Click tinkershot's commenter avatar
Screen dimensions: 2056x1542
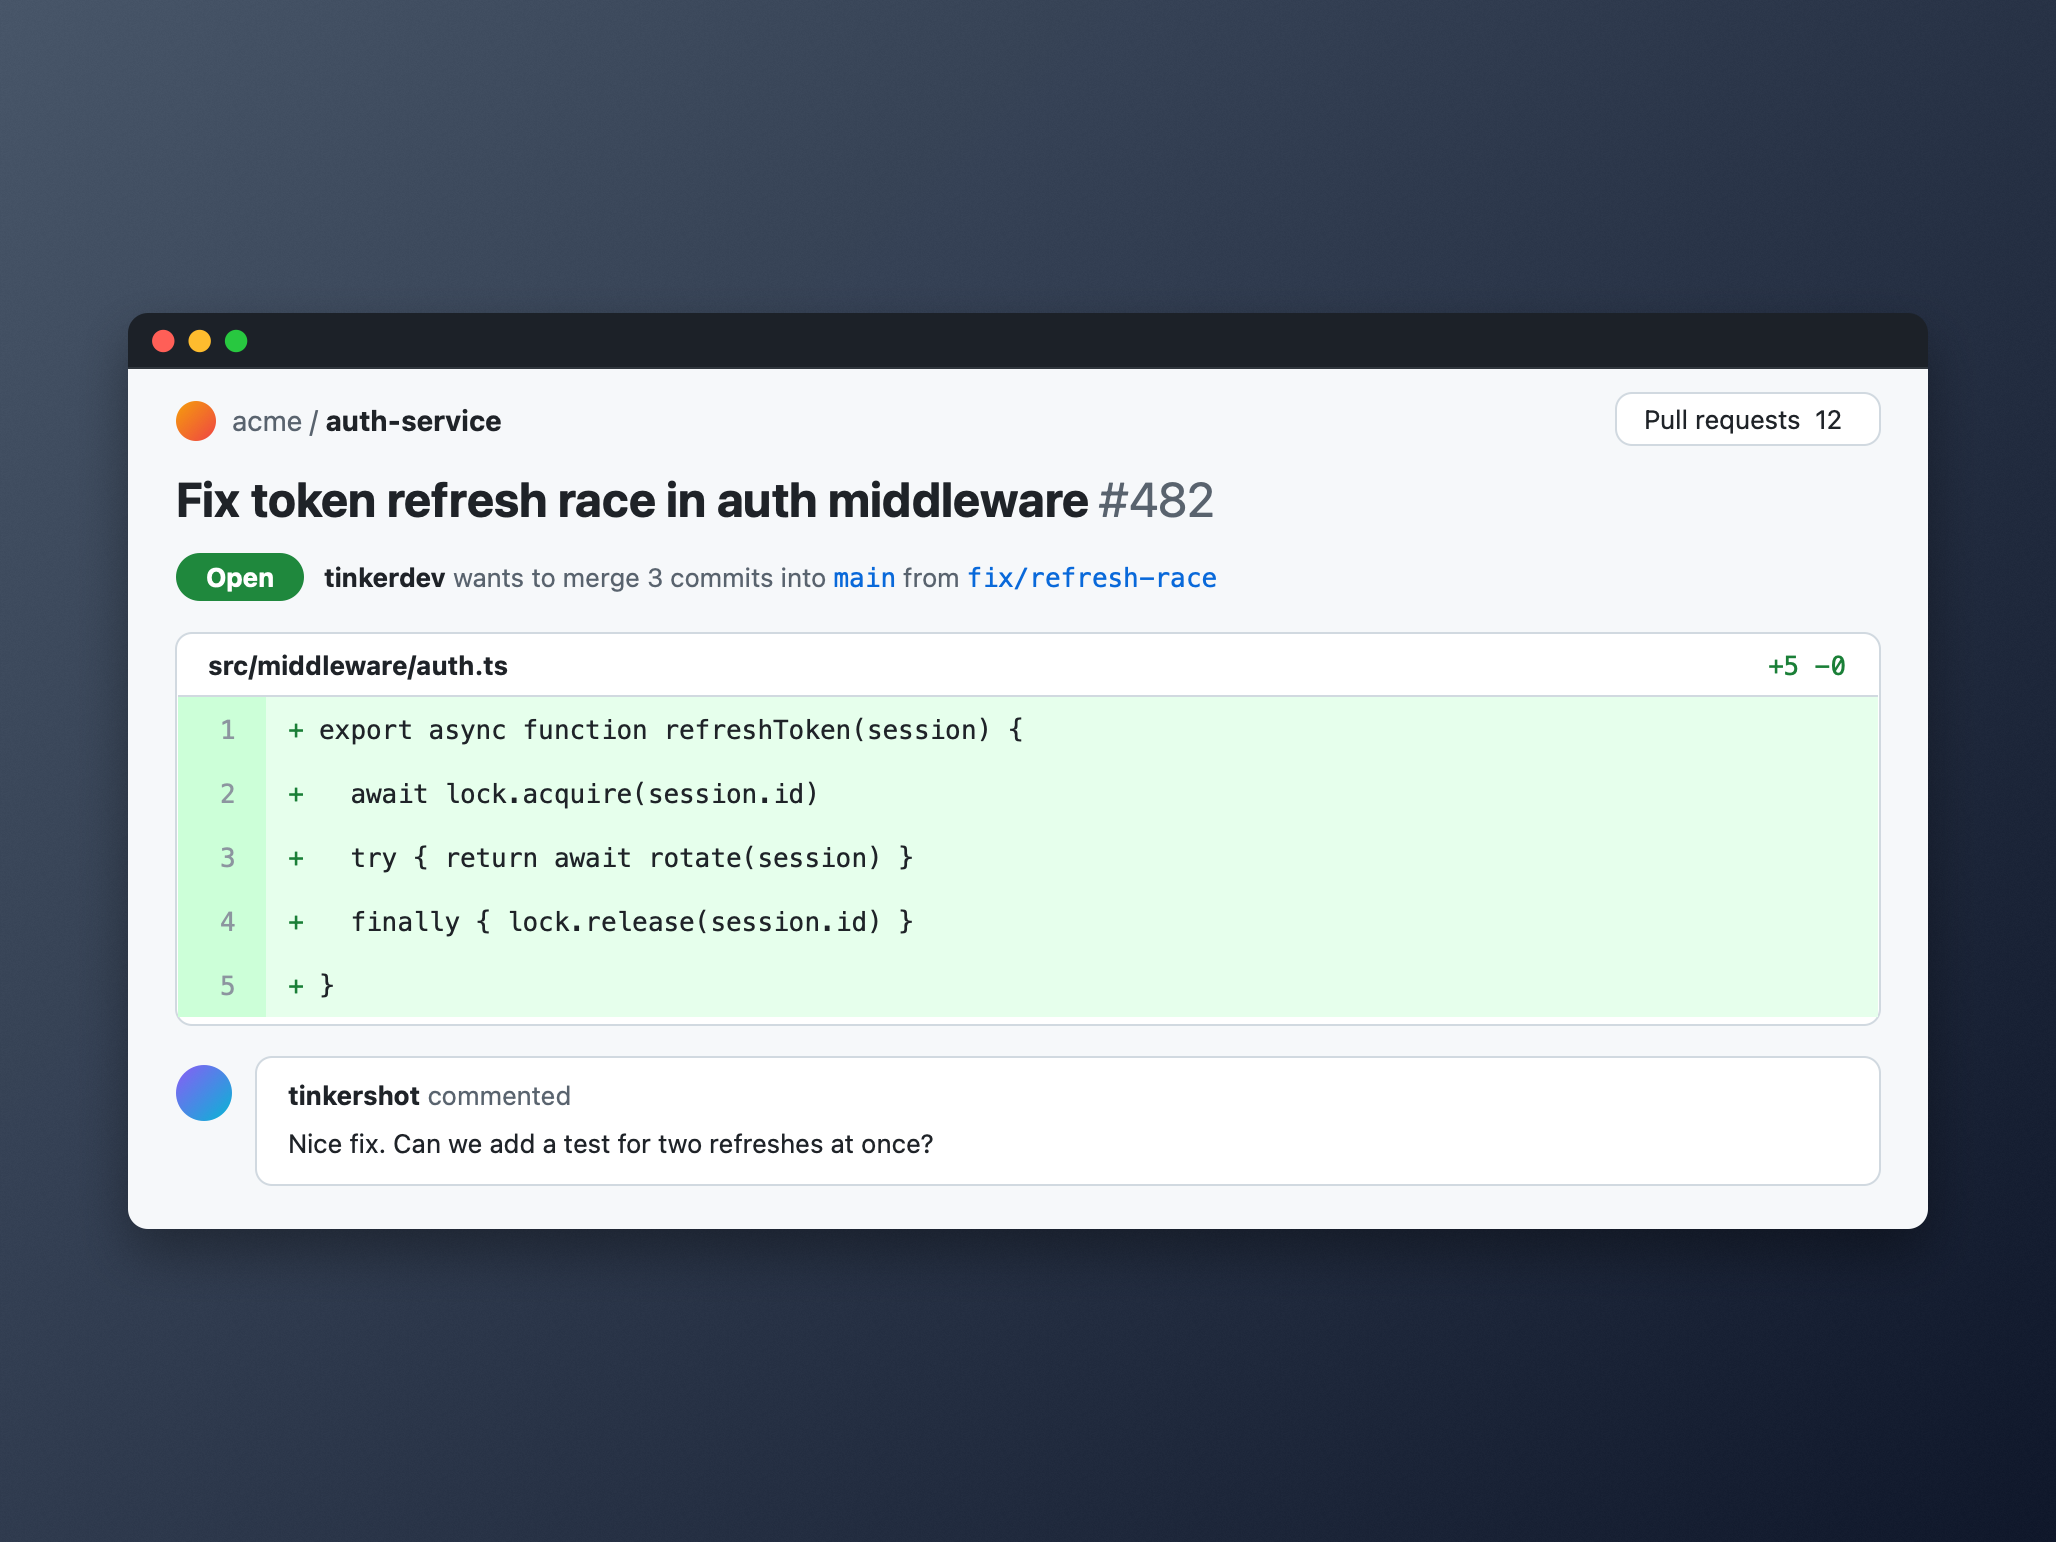(x=204, y=1093)
